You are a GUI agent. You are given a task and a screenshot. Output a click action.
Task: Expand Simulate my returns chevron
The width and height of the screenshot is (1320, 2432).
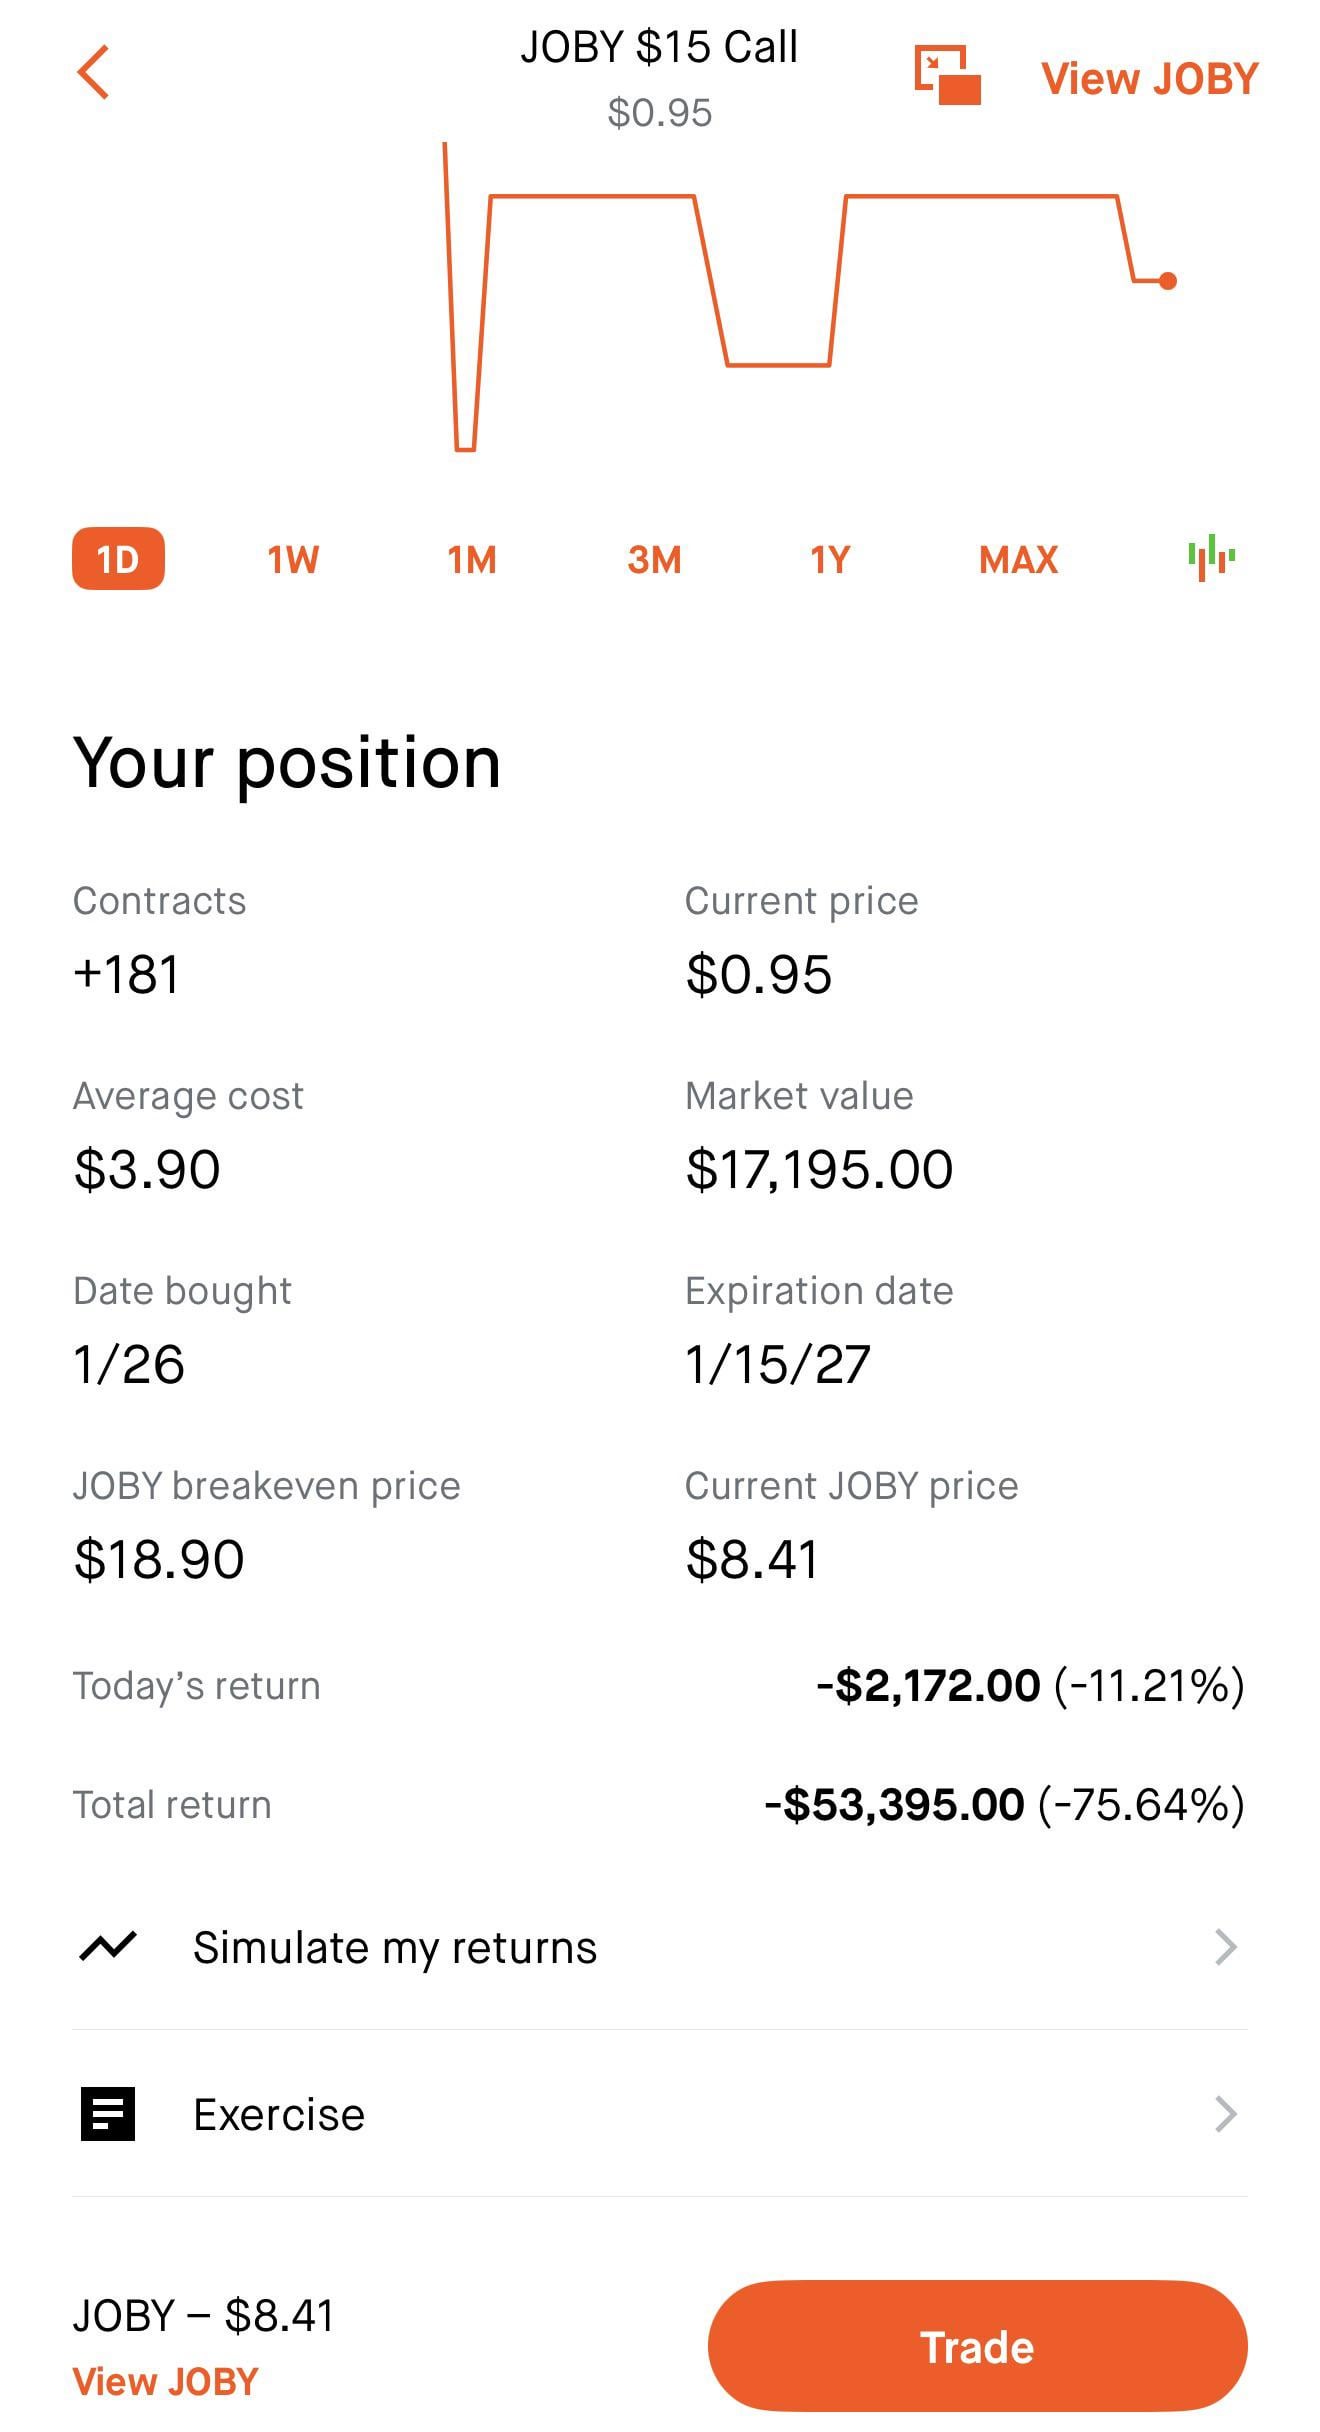[x=1225, y=1947]
